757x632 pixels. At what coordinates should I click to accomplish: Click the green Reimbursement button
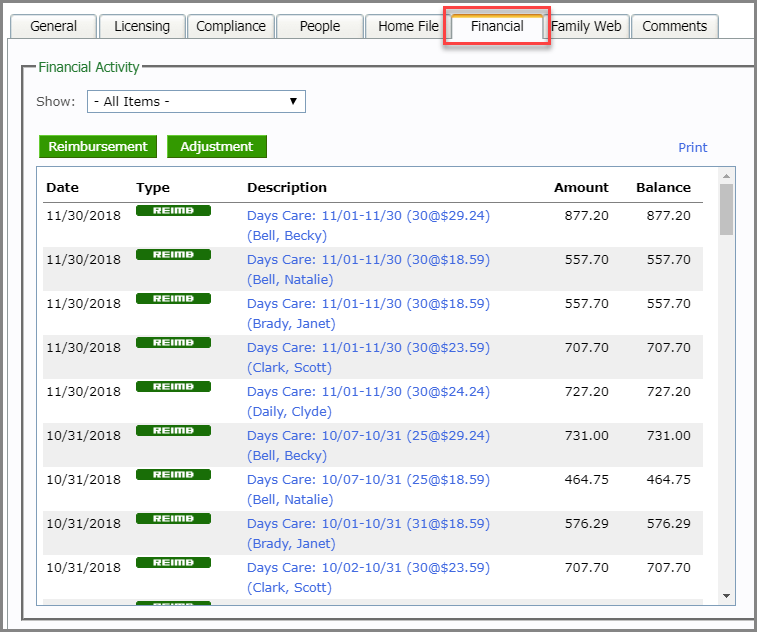[x=98, y=146]
